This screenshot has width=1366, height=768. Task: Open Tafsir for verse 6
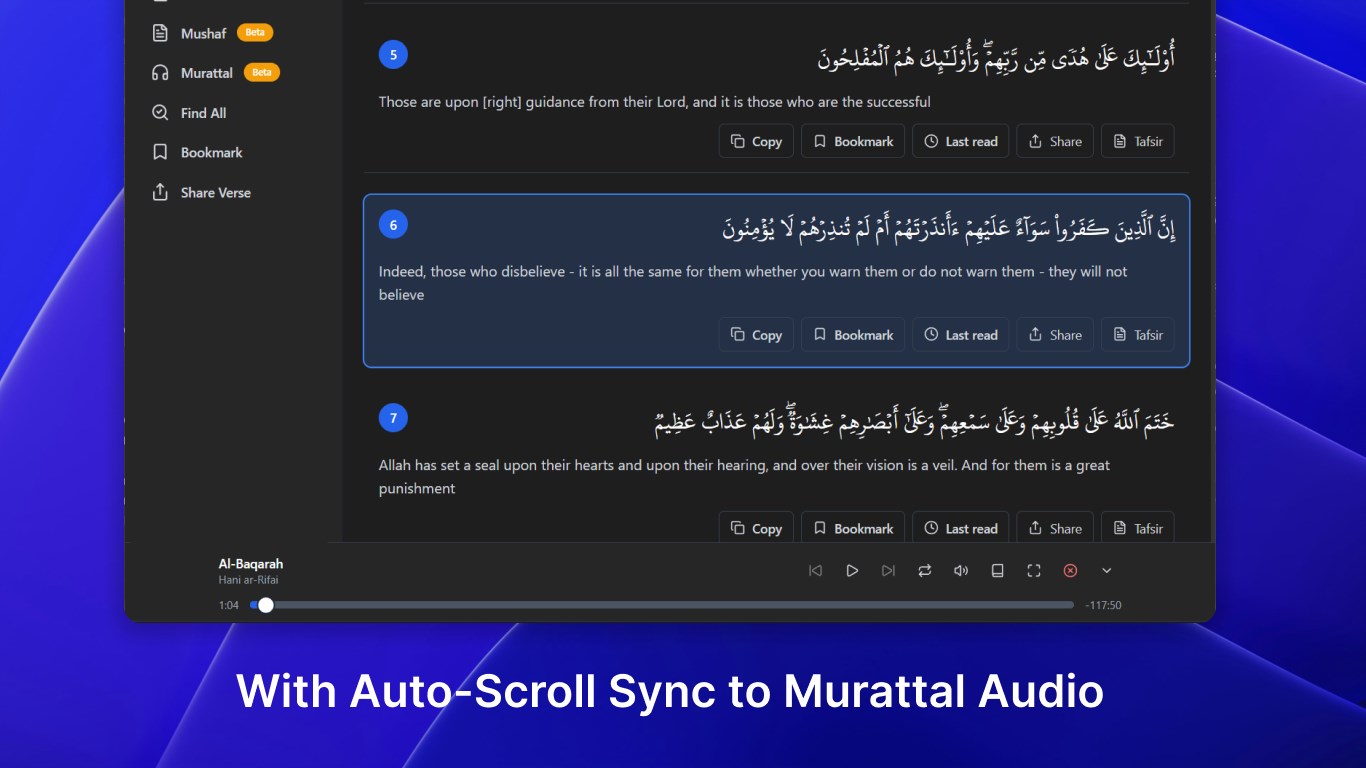click(x=1138, y=335)
